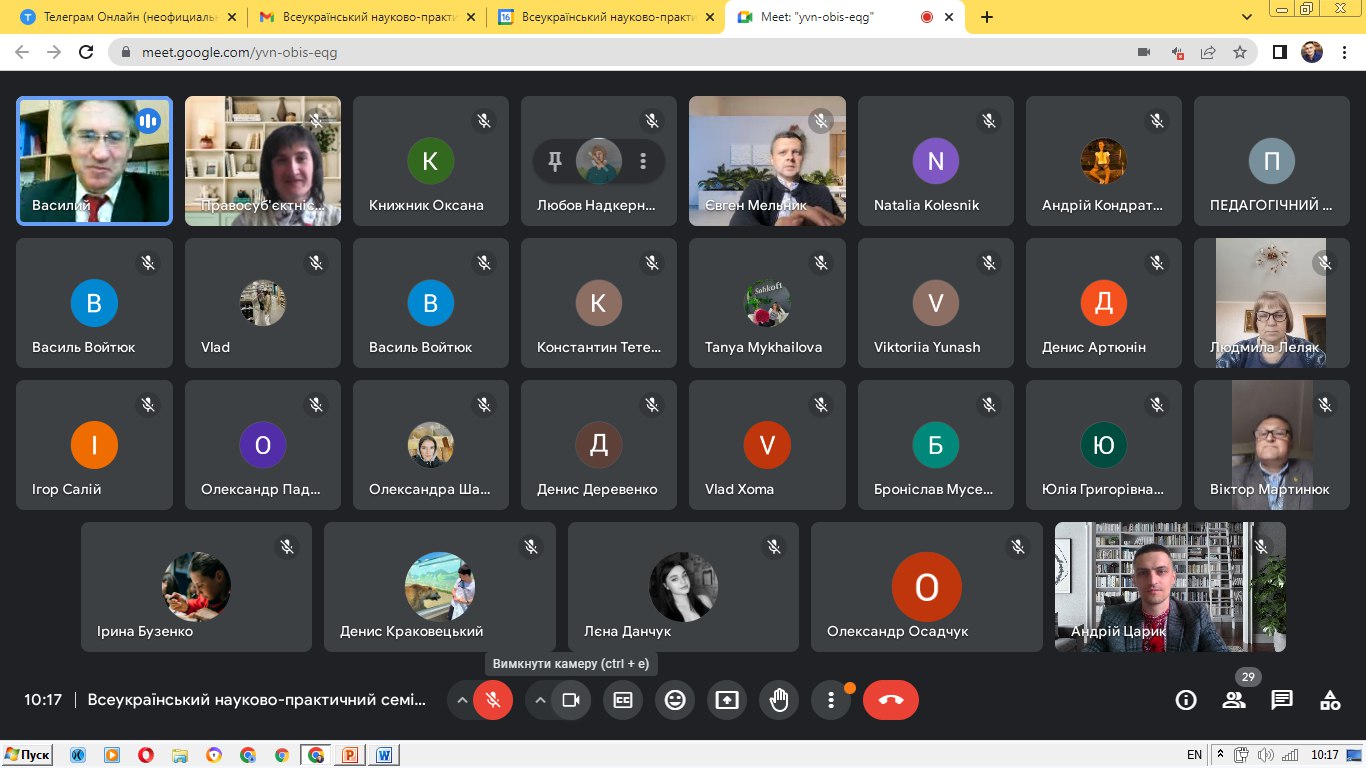Unmute the microphone with red mic button
This screenshot has height=768, width=1366.
[x=492, y=700]
